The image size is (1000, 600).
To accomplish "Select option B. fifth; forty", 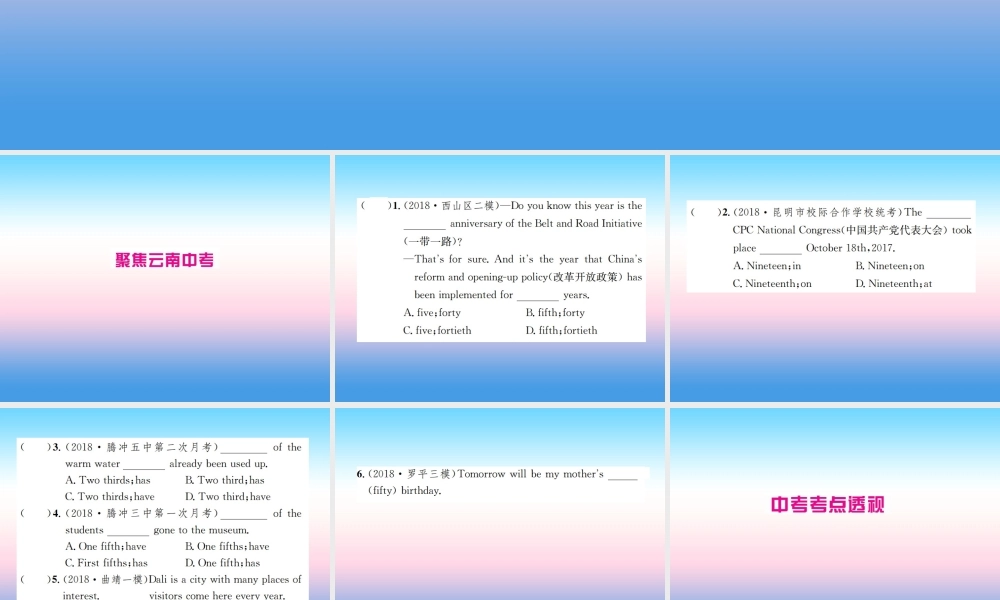I will 555,312.
